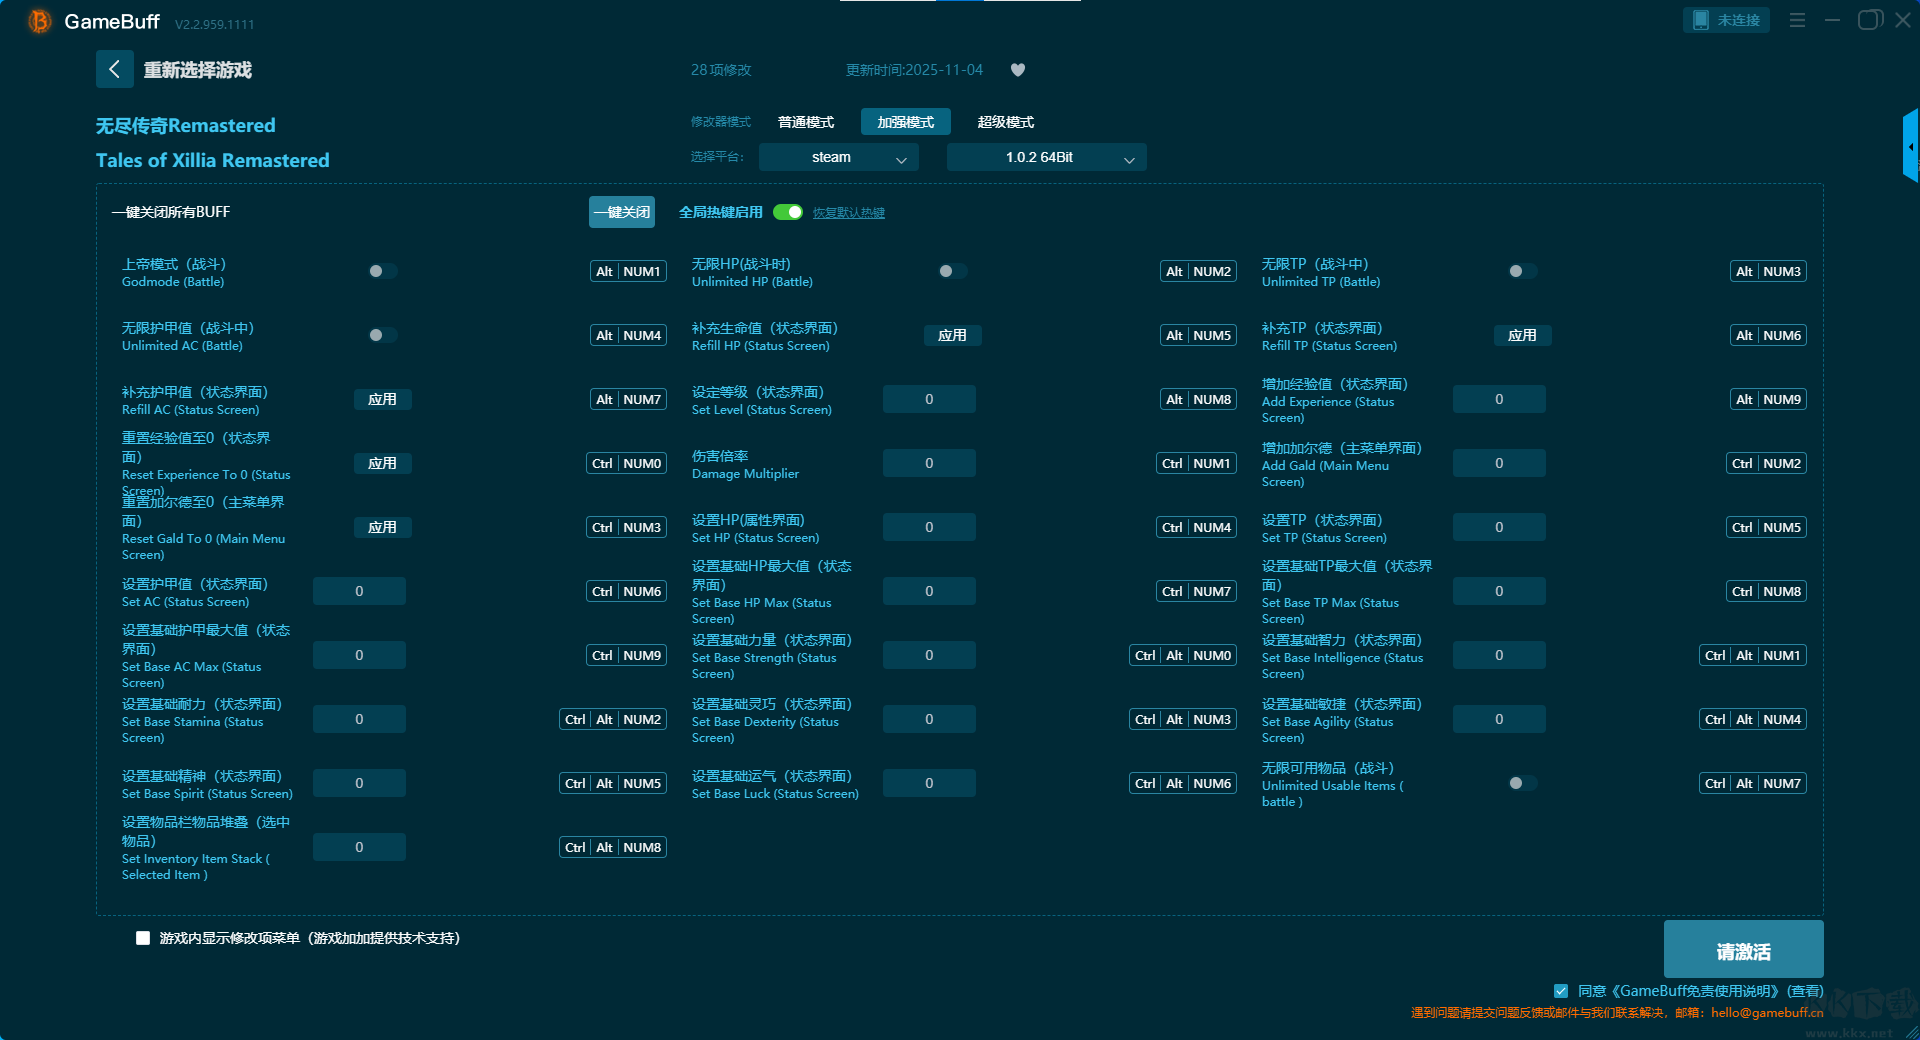Open the 查看 disclaimer link
This screenshot has height=1040, width=1920.
(x=1806, y=991)
